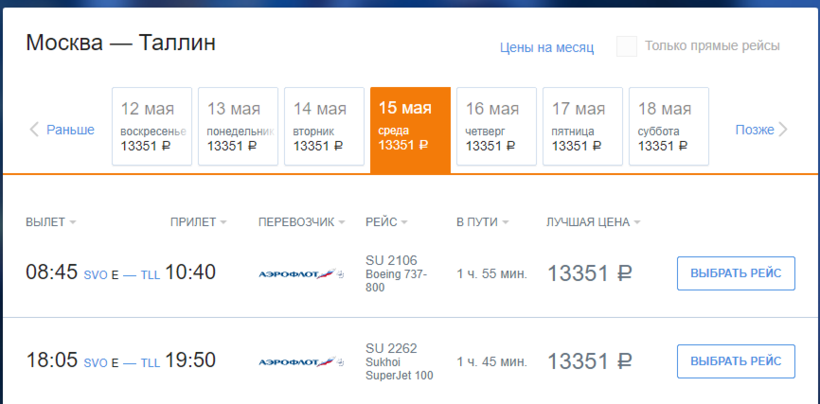
Task: Click Aeroflot logo for flight SU 2106
Action: pyautogui.click(x=300, y=274)
